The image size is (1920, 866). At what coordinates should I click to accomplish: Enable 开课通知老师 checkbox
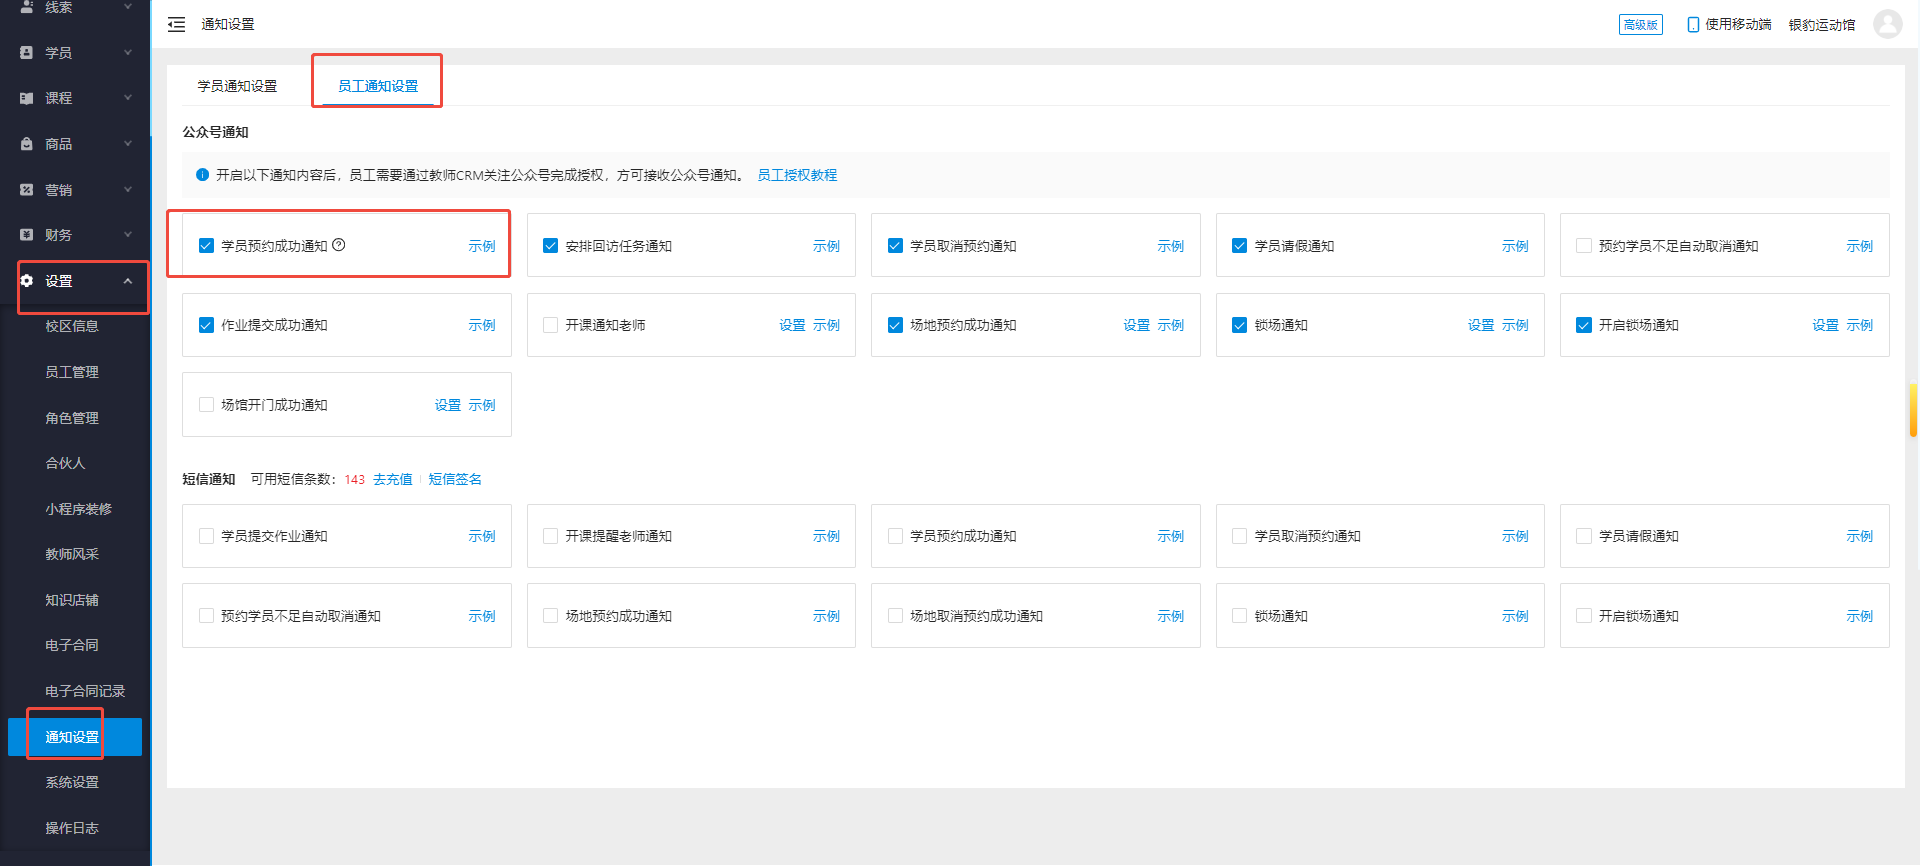550,325
